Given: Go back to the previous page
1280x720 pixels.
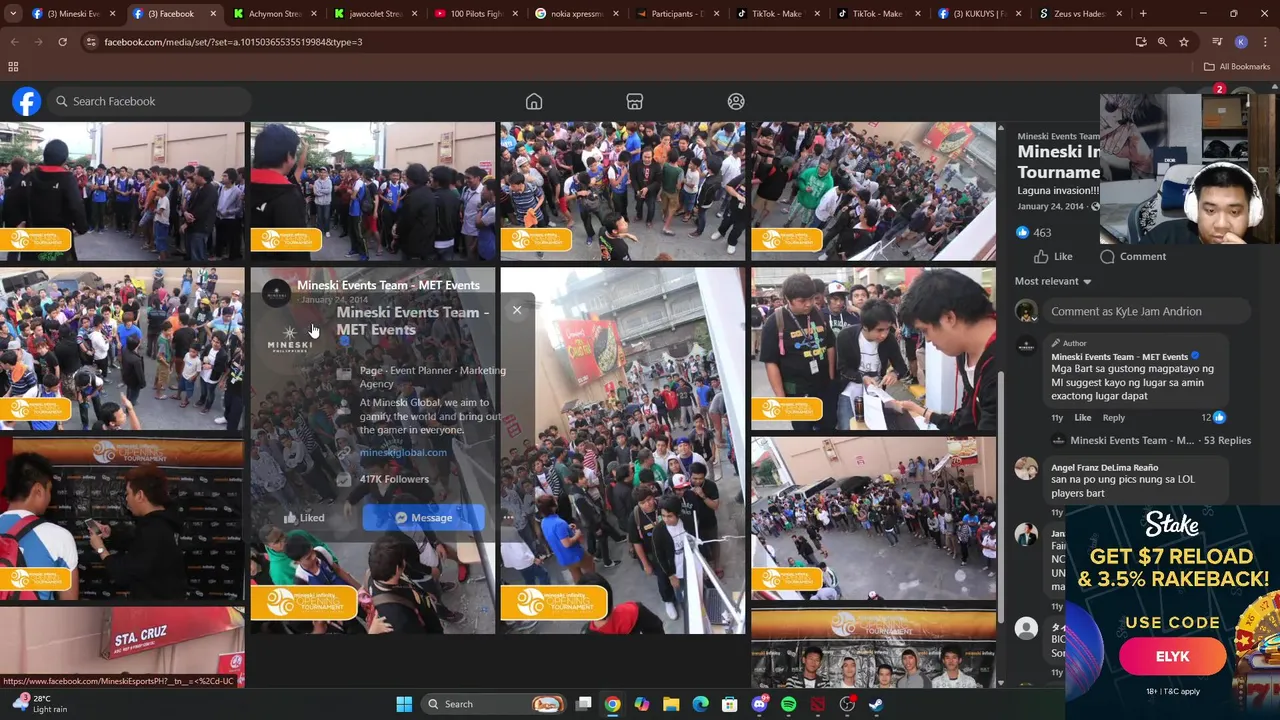Looking at the screenshot, I should click(x=14, y=42).
